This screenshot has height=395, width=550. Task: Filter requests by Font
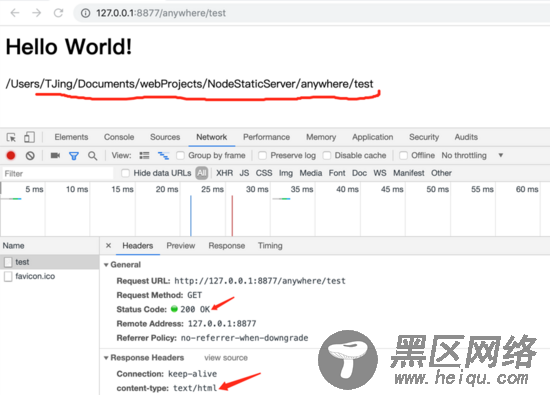(337, 173)
